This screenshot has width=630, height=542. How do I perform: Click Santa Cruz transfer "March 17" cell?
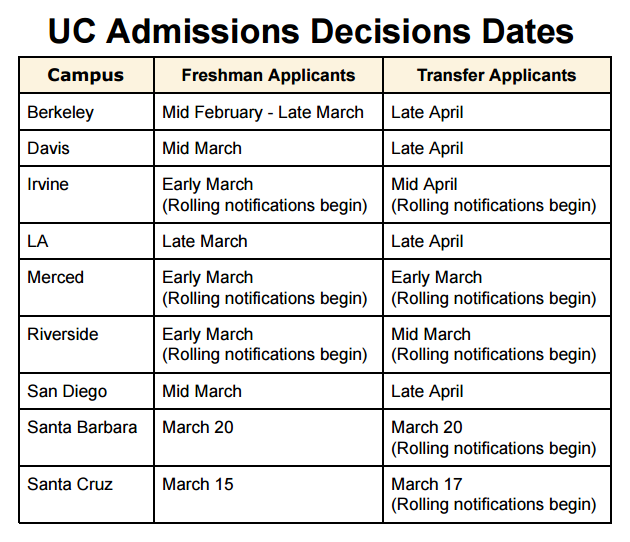(427, 484)
